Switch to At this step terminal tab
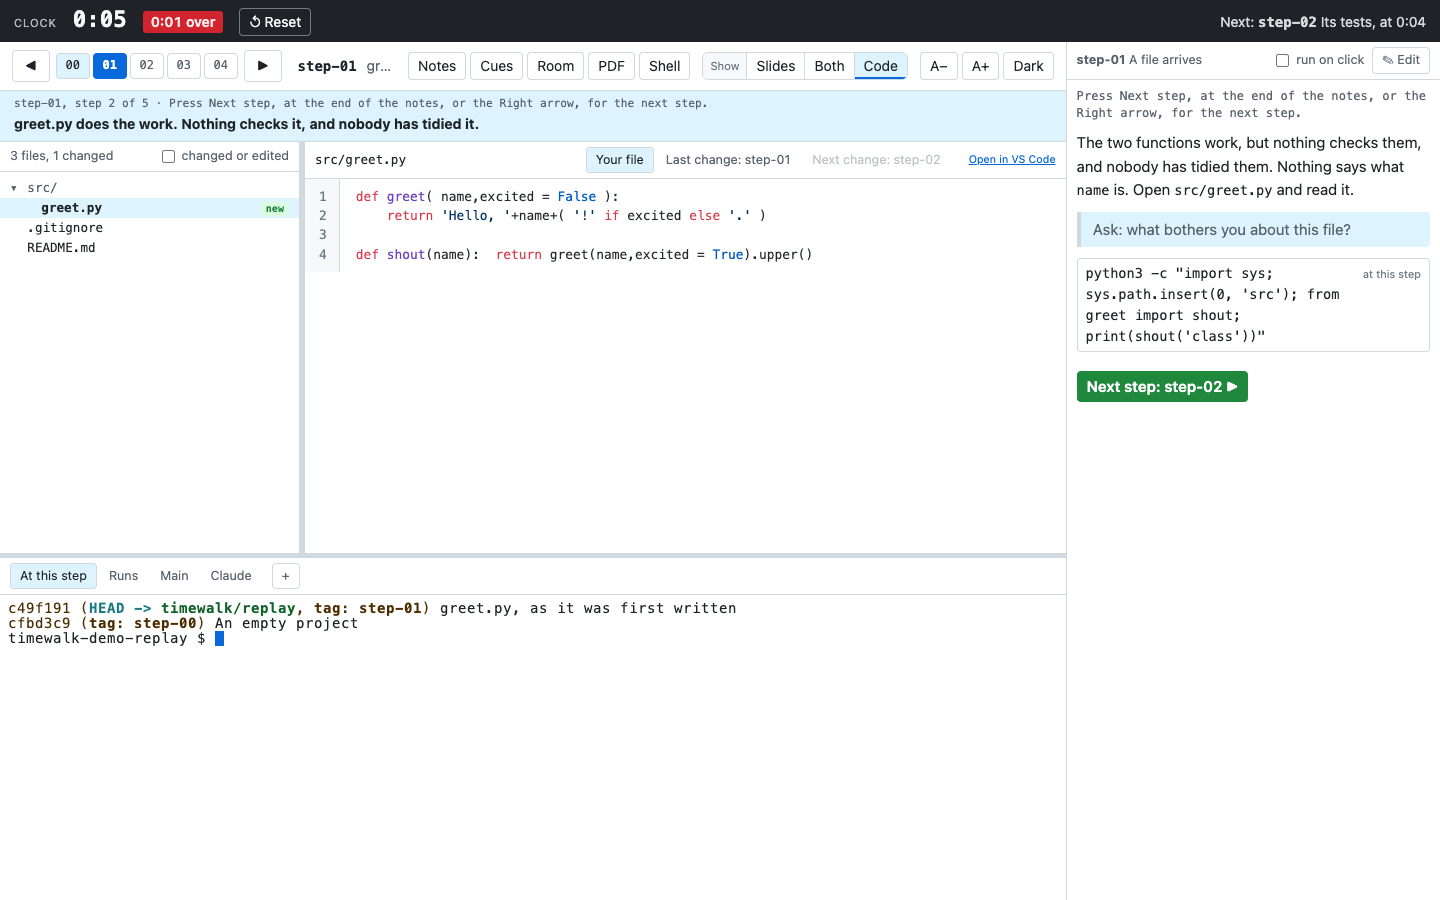The width and height of the screenshot is (1440, 900). pyautogui.click(x=54, y=576)
